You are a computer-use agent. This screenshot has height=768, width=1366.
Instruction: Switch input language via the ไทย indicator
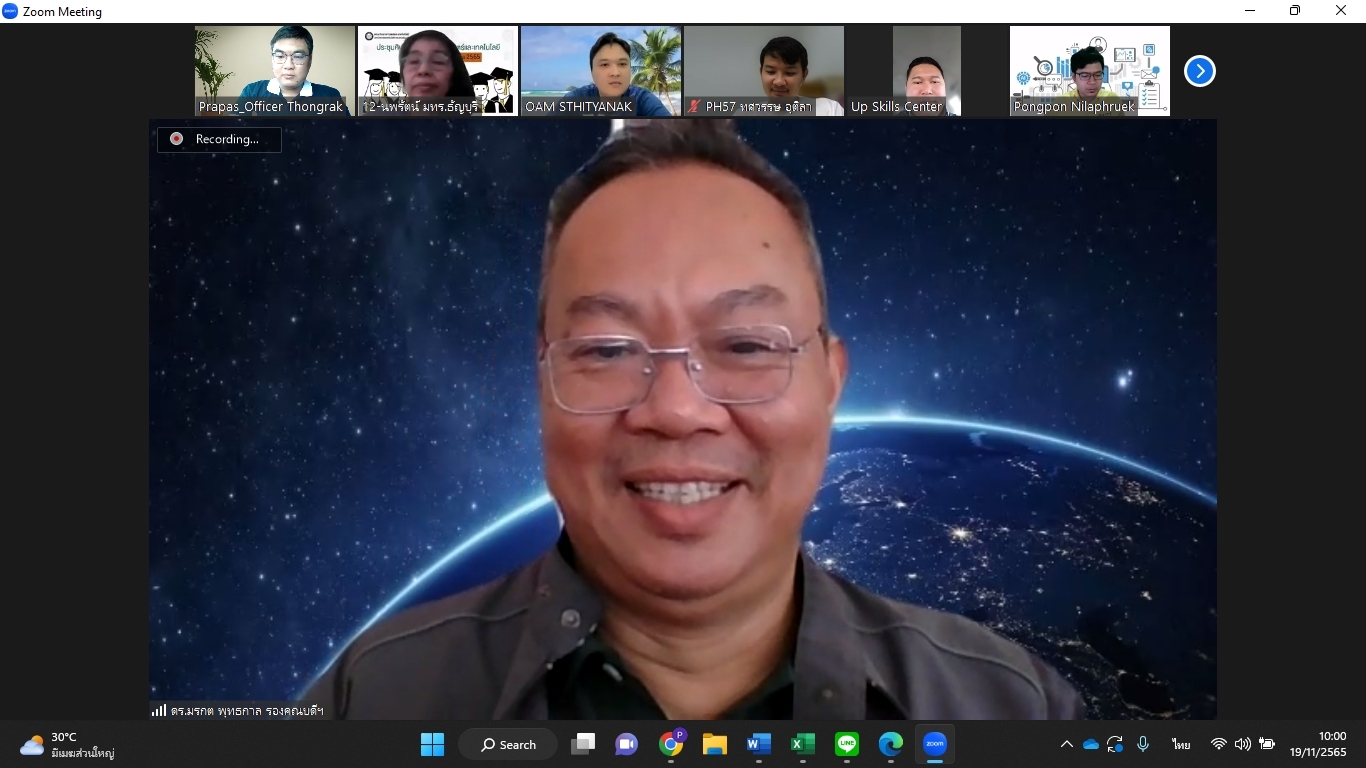tap(1182, 745)
